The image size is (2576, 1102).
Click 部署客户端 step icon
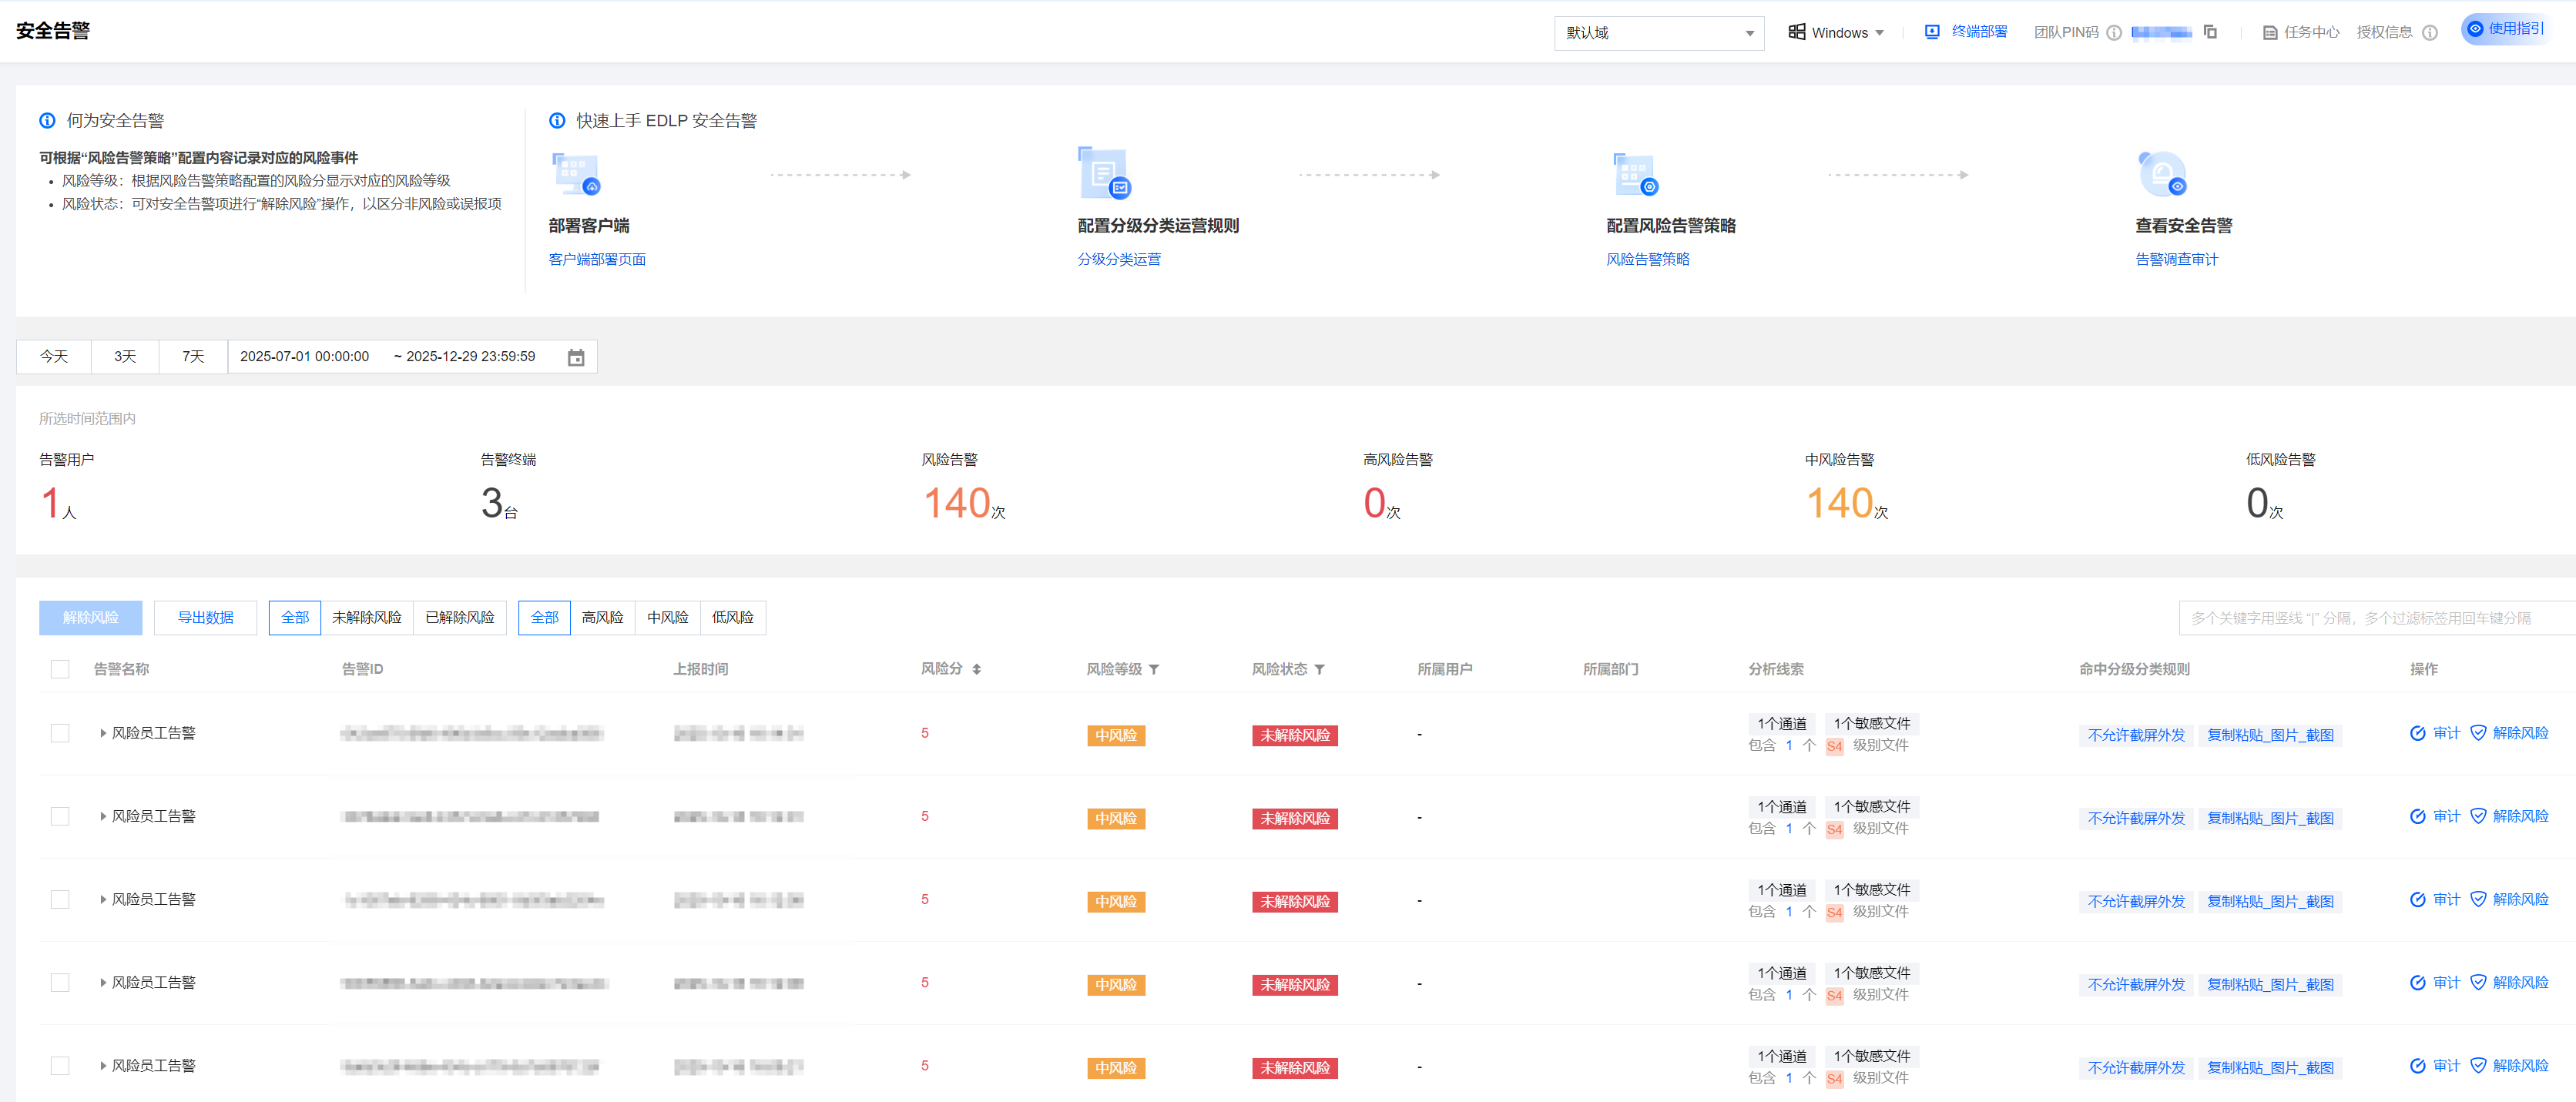click(576, 174)
